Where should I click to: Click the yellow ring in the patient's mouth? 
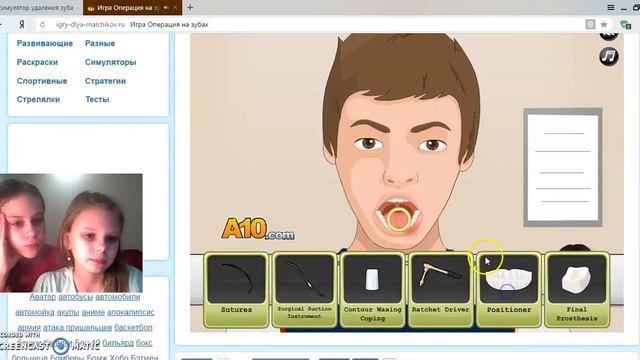pyautogui.click(x=398, y=219)
